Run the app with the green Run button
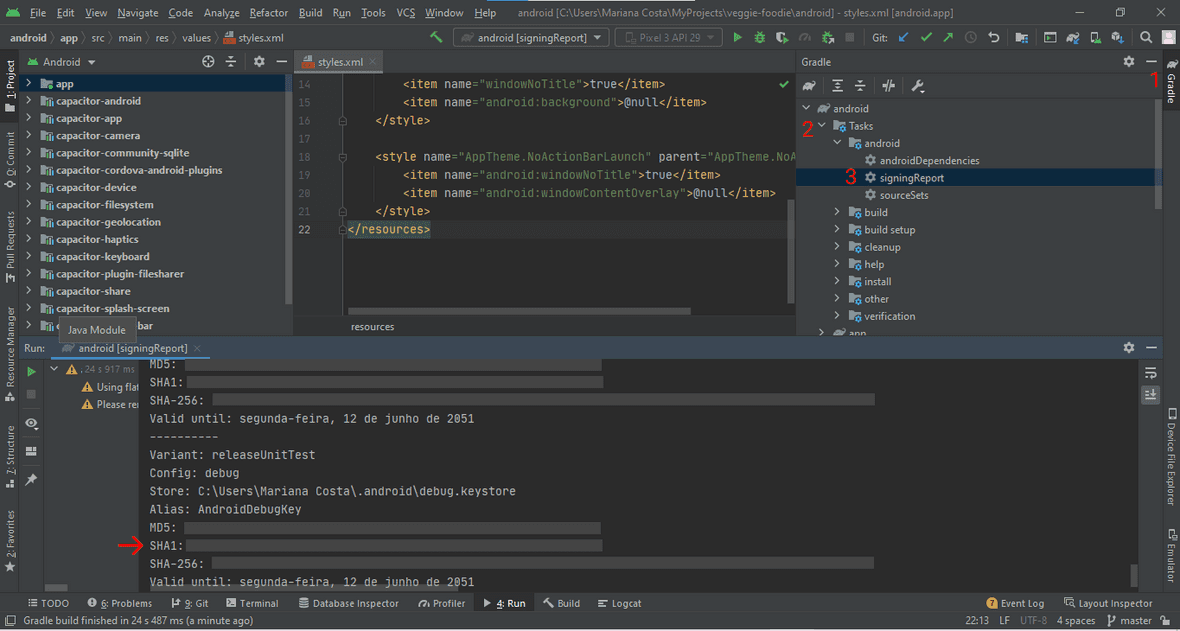1180x631 pixels. 737,37
